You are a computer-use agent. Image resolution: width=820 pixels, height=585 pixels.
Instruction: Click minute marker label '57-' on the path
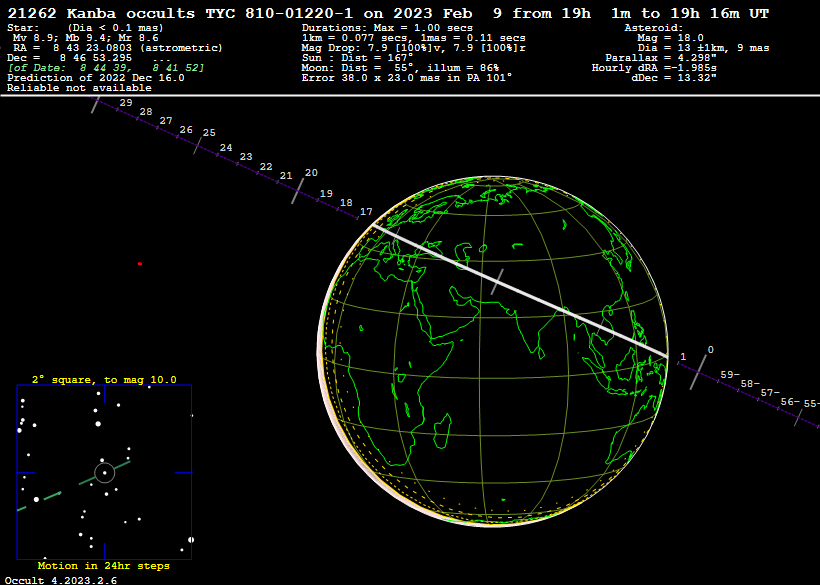point(770,392)
